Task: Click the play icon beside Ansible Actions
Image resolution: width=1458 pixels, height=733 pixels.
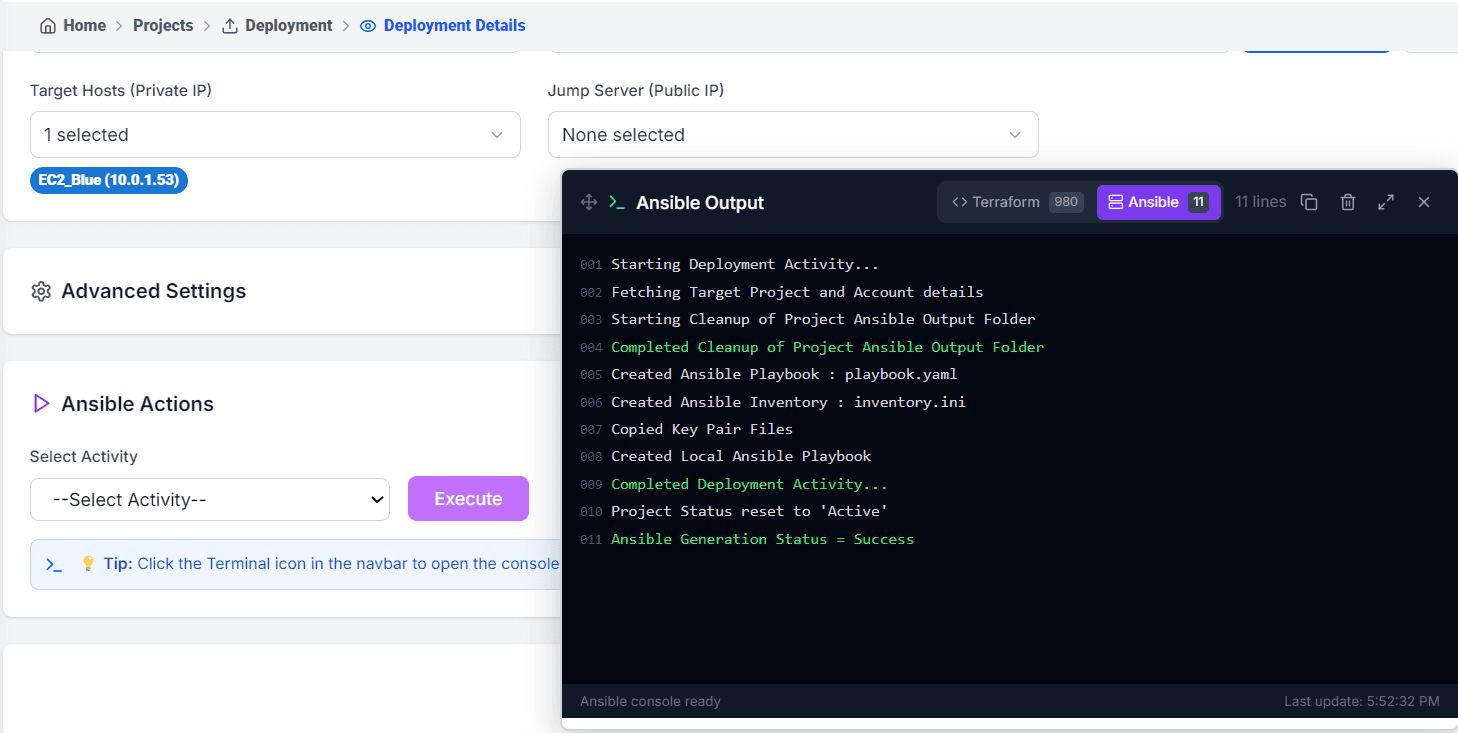Action: pyautogui.click(x=41, y=403)
